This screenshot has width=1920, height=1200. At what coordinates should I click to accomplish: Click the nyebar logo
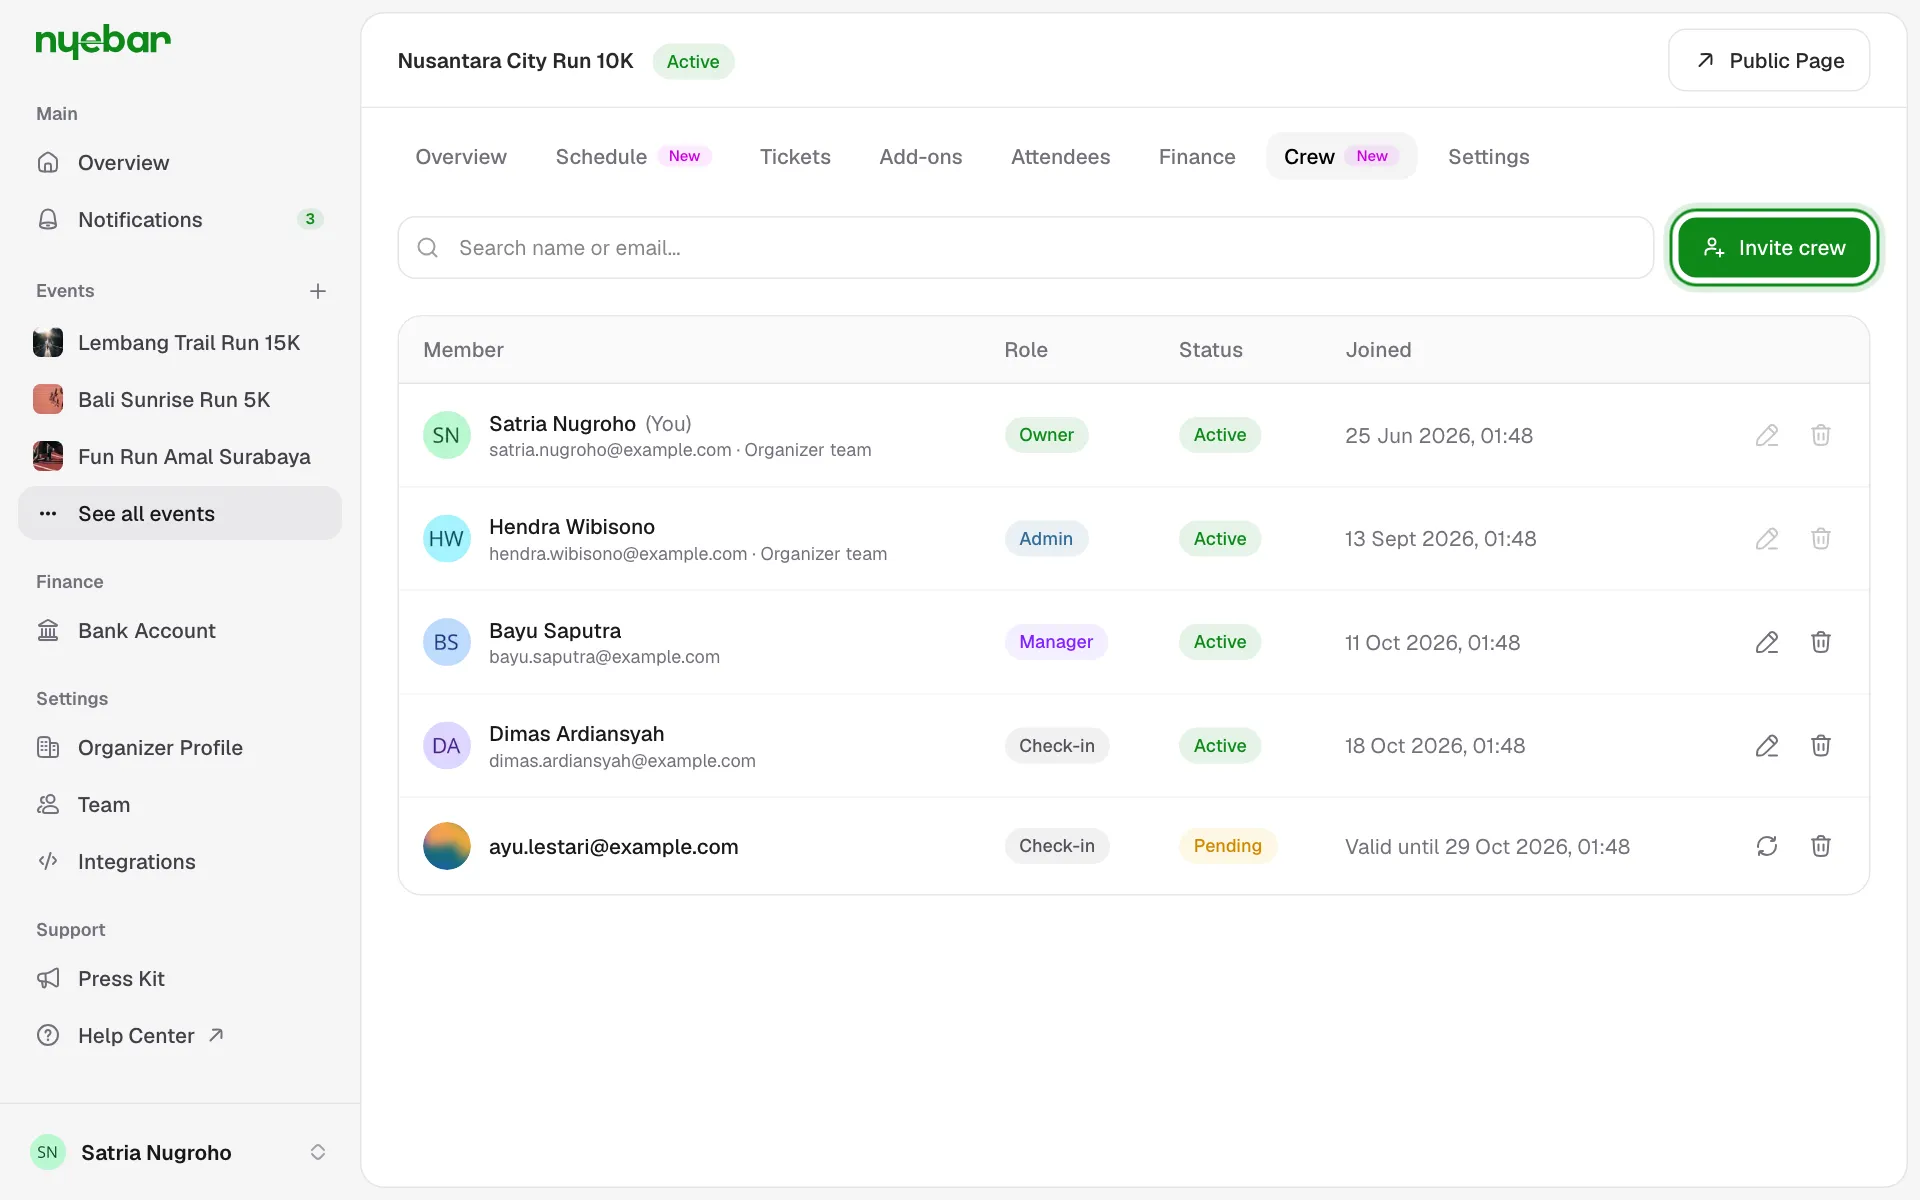point(103,41)
